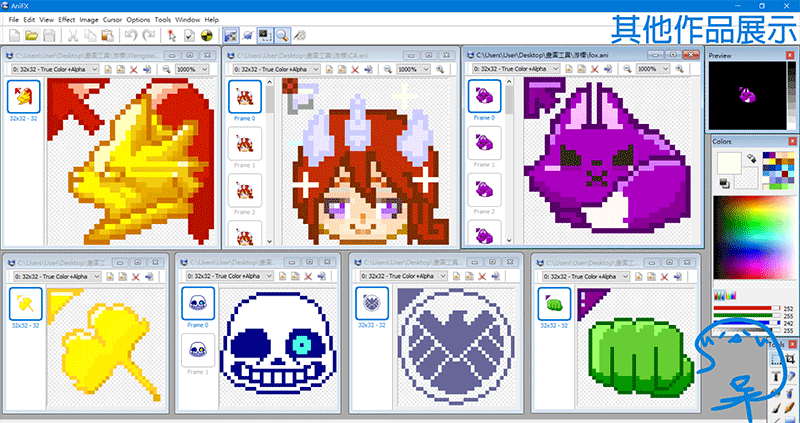Open the Image menu
The width and height of the screenshot is (800, 423).
point(89,19)
